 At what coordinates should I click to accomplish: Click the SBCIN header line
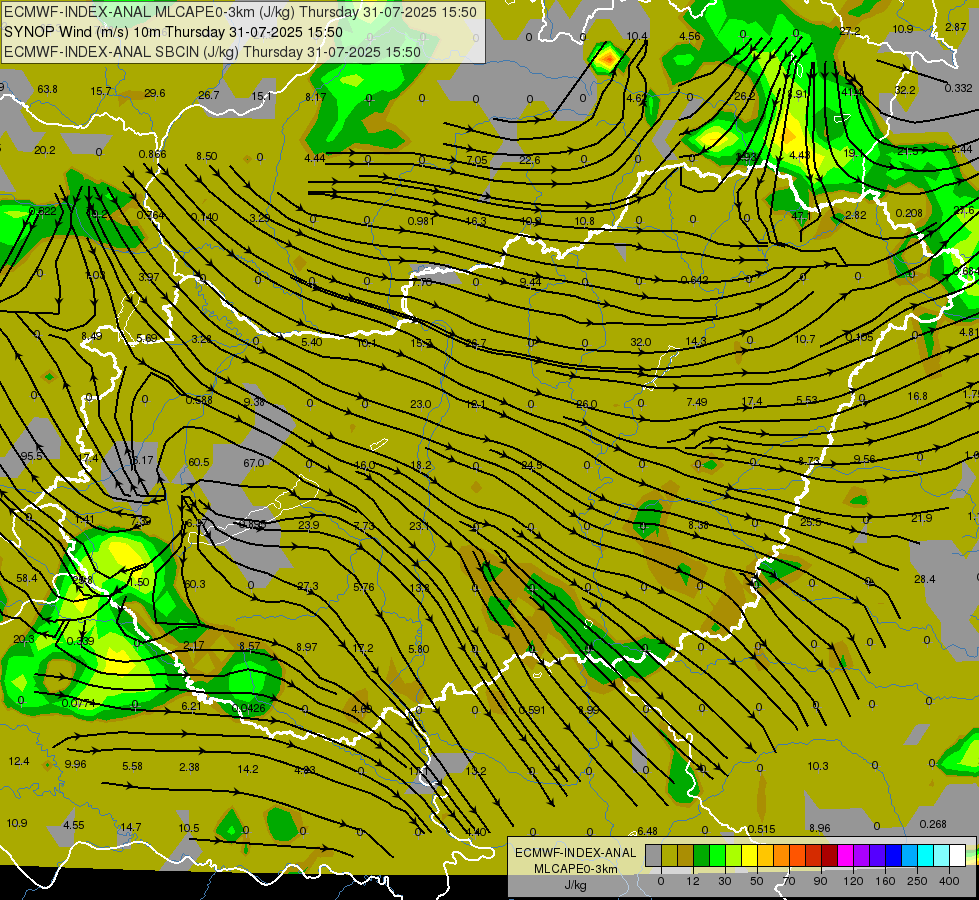coord(212,52)
